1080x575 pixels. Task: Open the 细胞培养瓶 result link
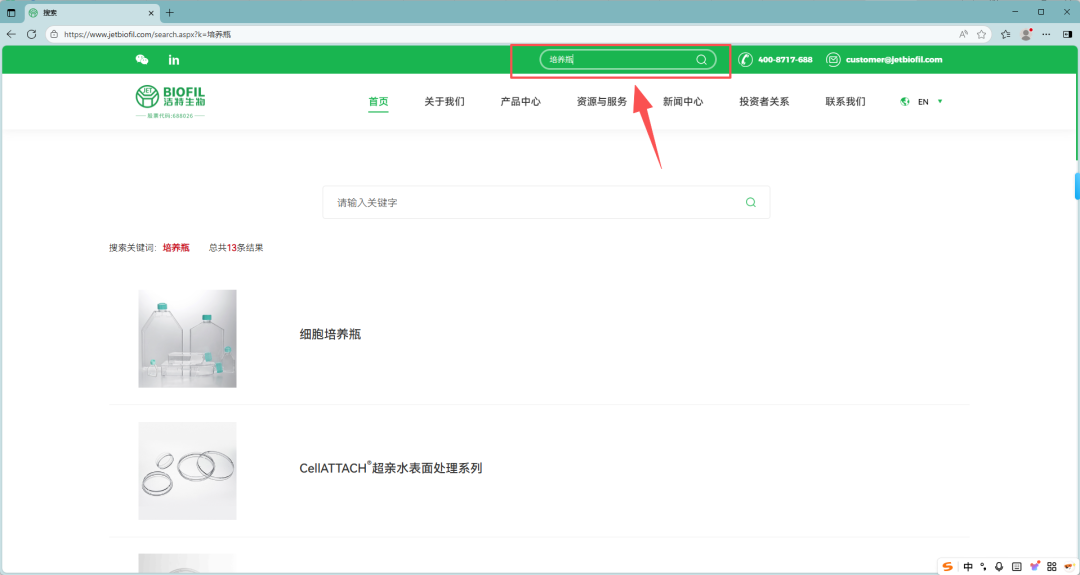tap(330, 335)
